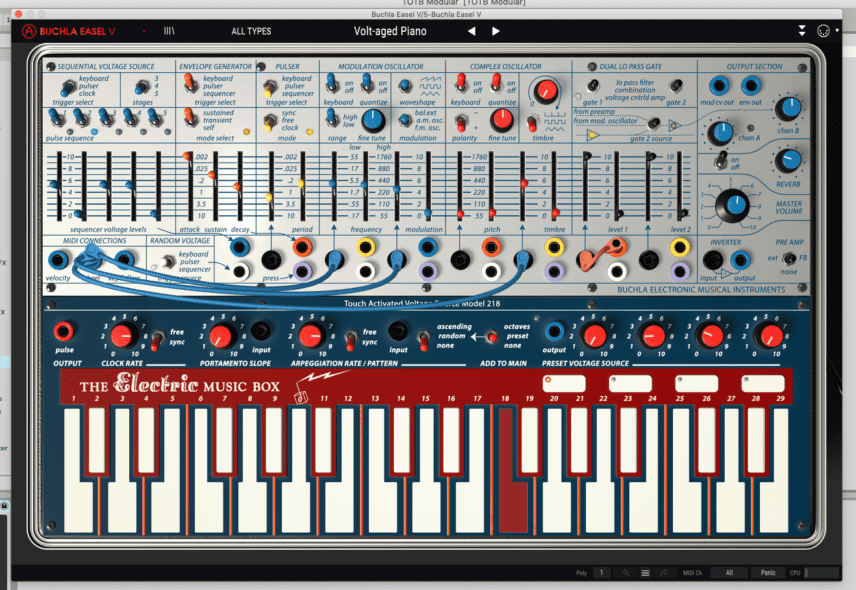Viewport: 856px width, 590px height.
Task: Open the preset library browser icon
Action: coord(169,31)
